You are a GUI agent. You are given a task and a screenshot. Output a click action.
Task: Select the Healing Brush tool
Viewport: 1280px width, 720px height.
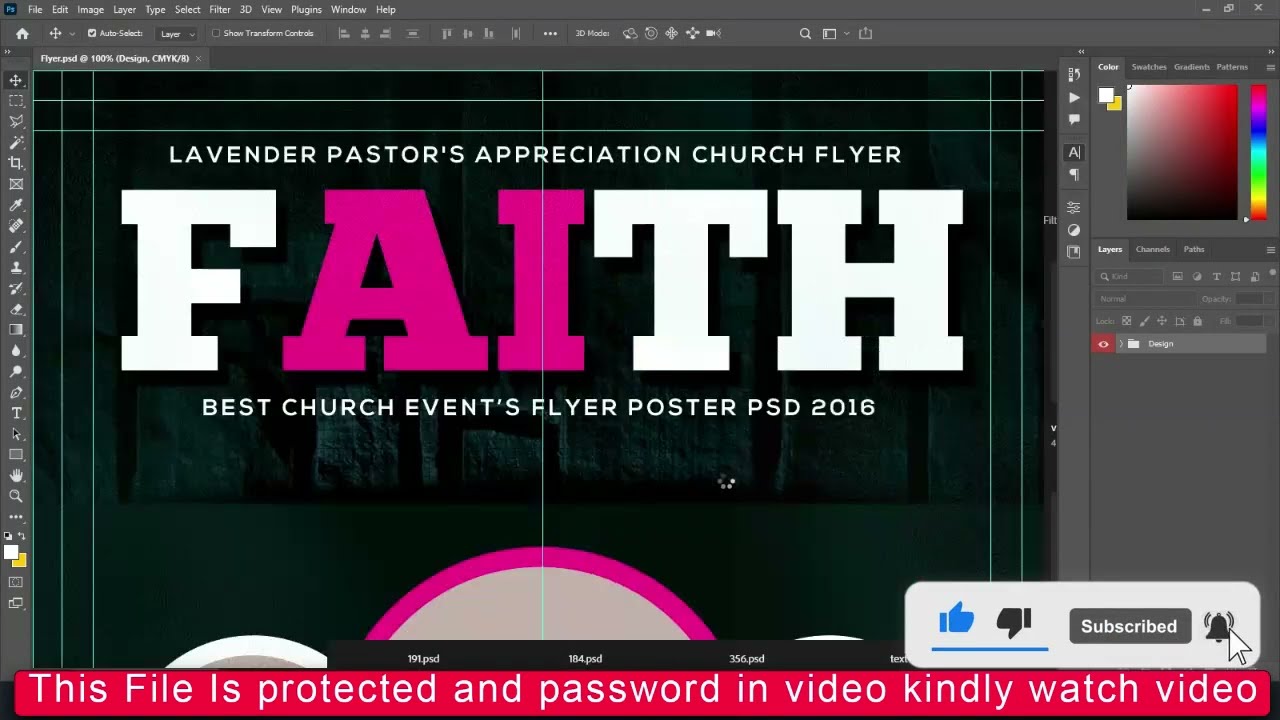[x=16, y=226]
